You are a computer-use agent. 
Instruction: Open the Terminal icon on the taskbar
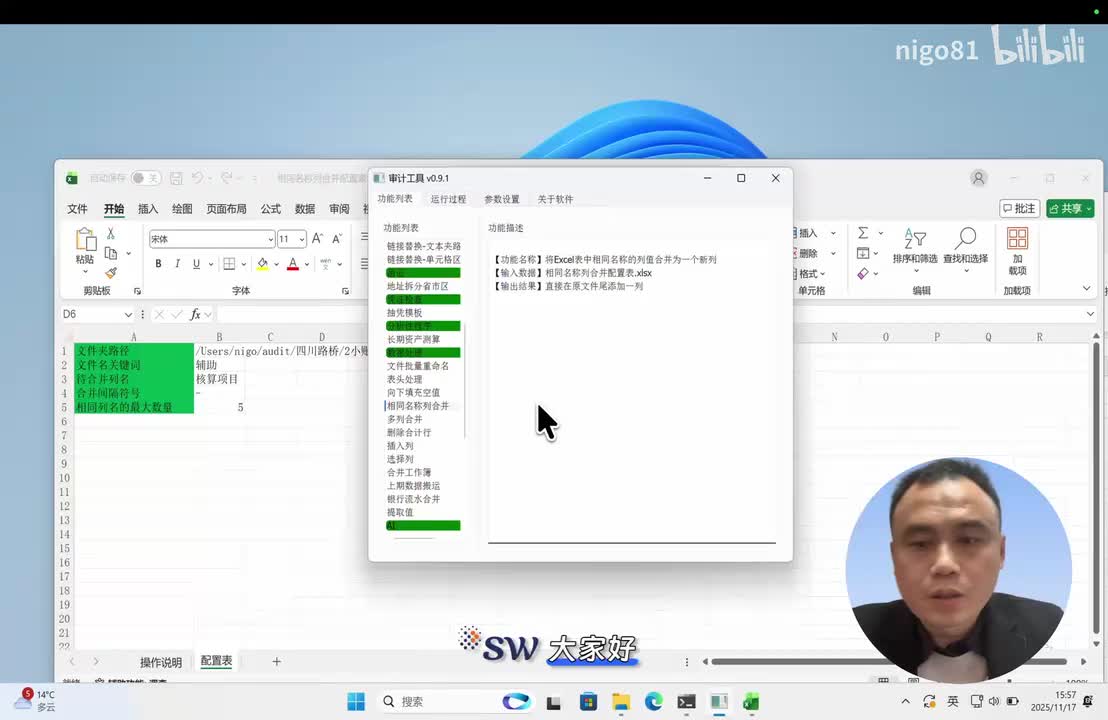[x=686, y=702]
